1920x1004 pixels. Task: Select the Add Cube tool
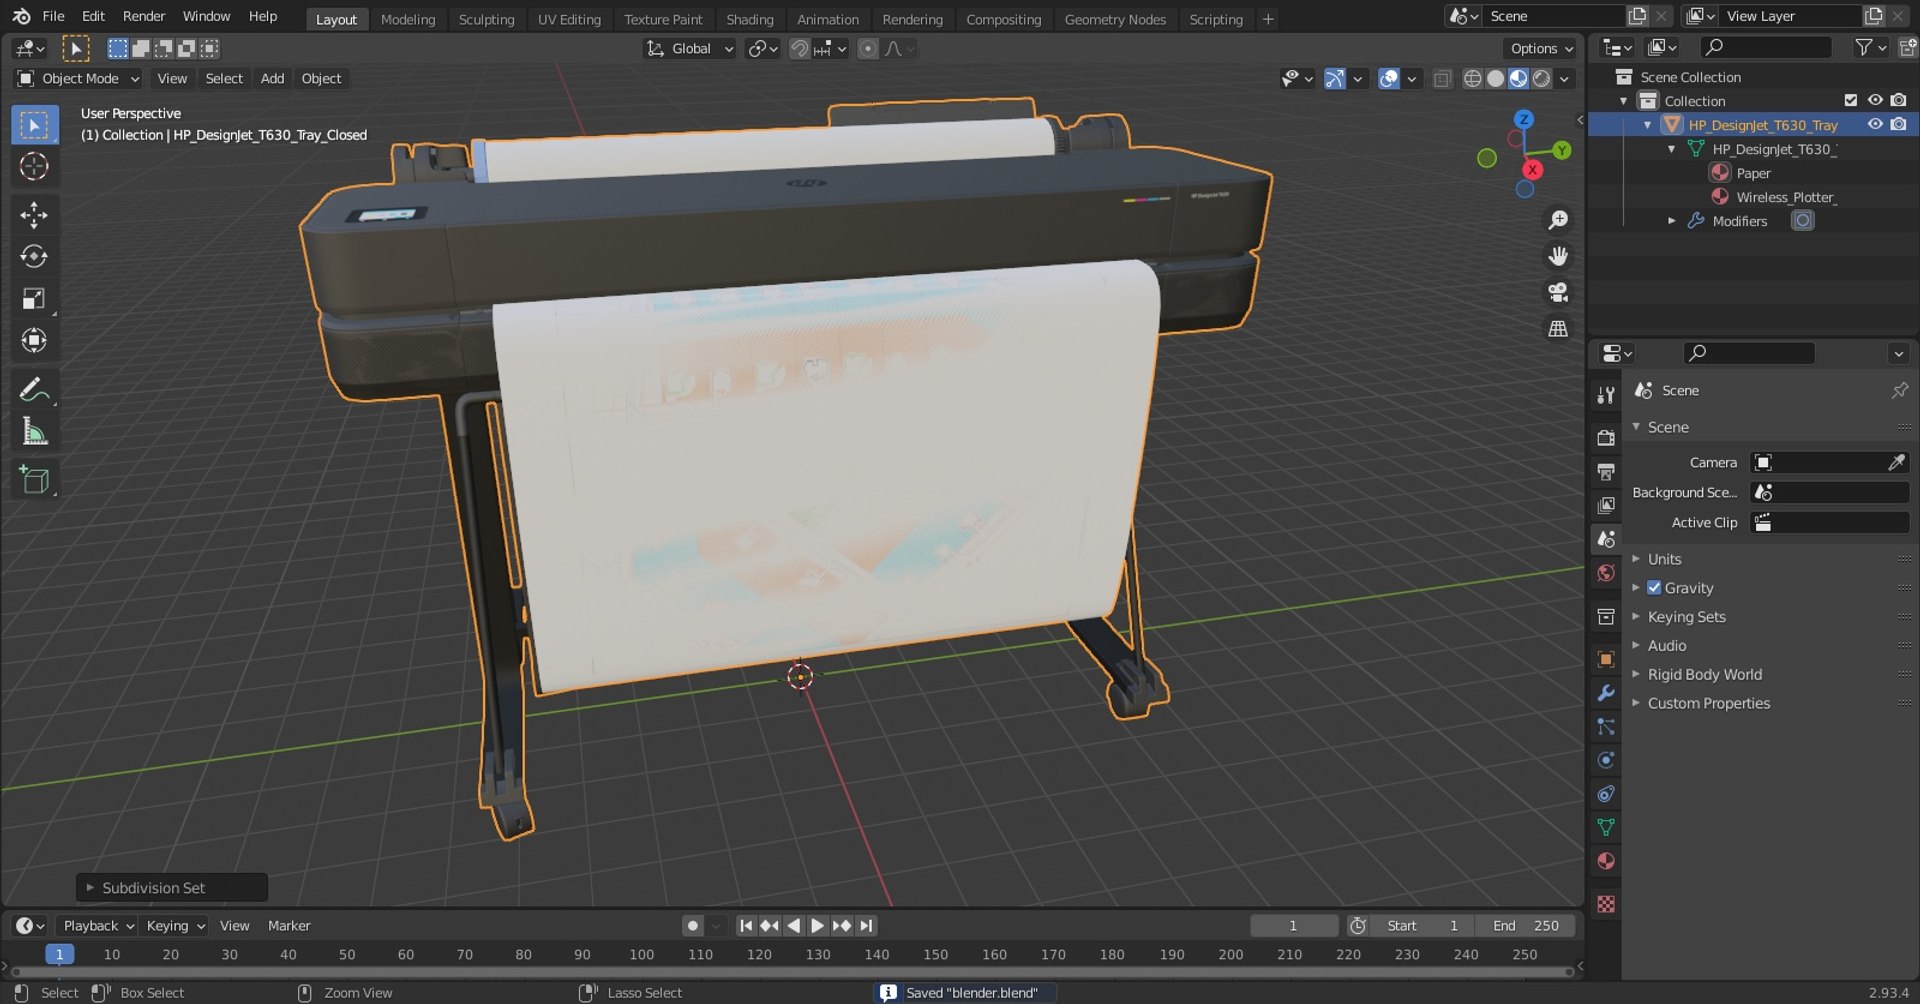34,480
